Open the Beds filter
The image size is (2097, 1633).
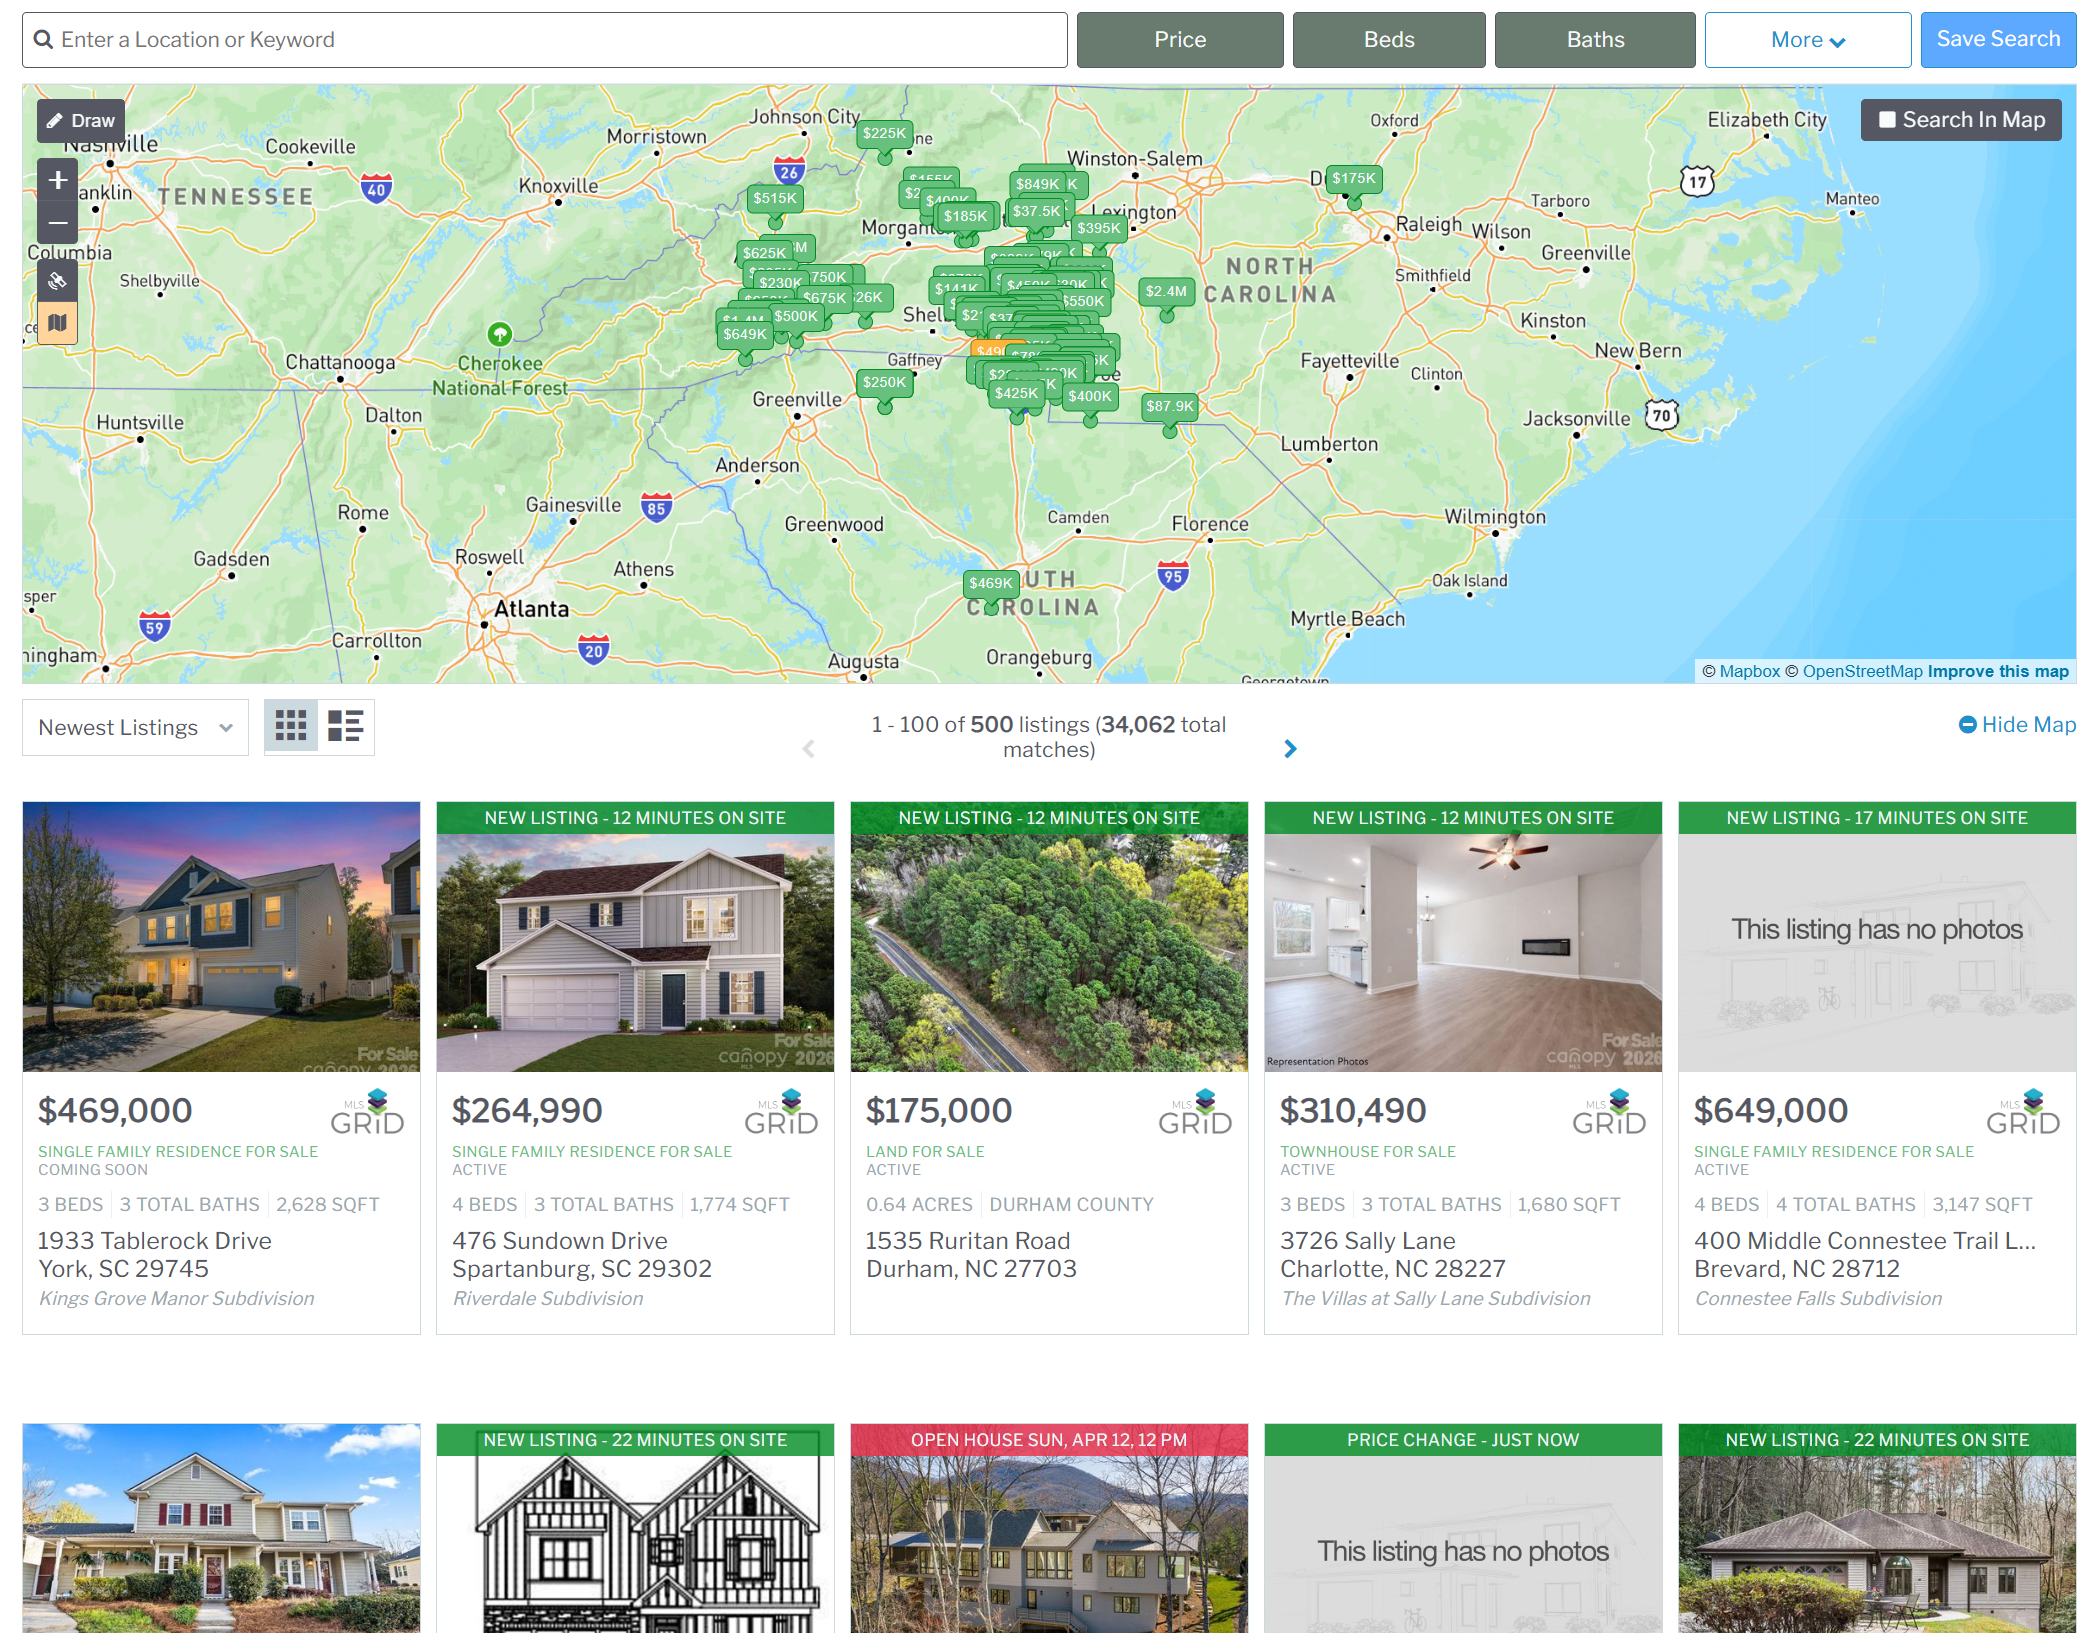point(1388,40)
